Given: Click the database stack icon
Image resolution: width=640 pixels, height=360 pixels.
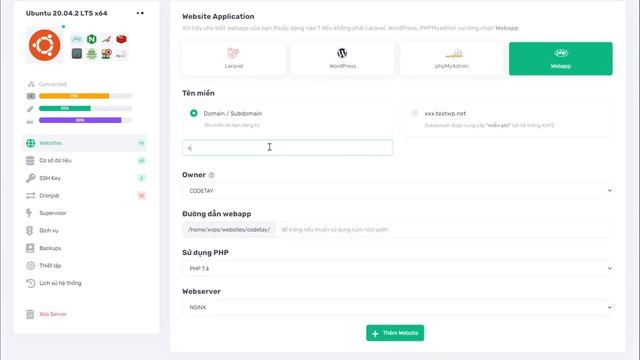Looking at the screenshot, I should (x=30, y=160).
